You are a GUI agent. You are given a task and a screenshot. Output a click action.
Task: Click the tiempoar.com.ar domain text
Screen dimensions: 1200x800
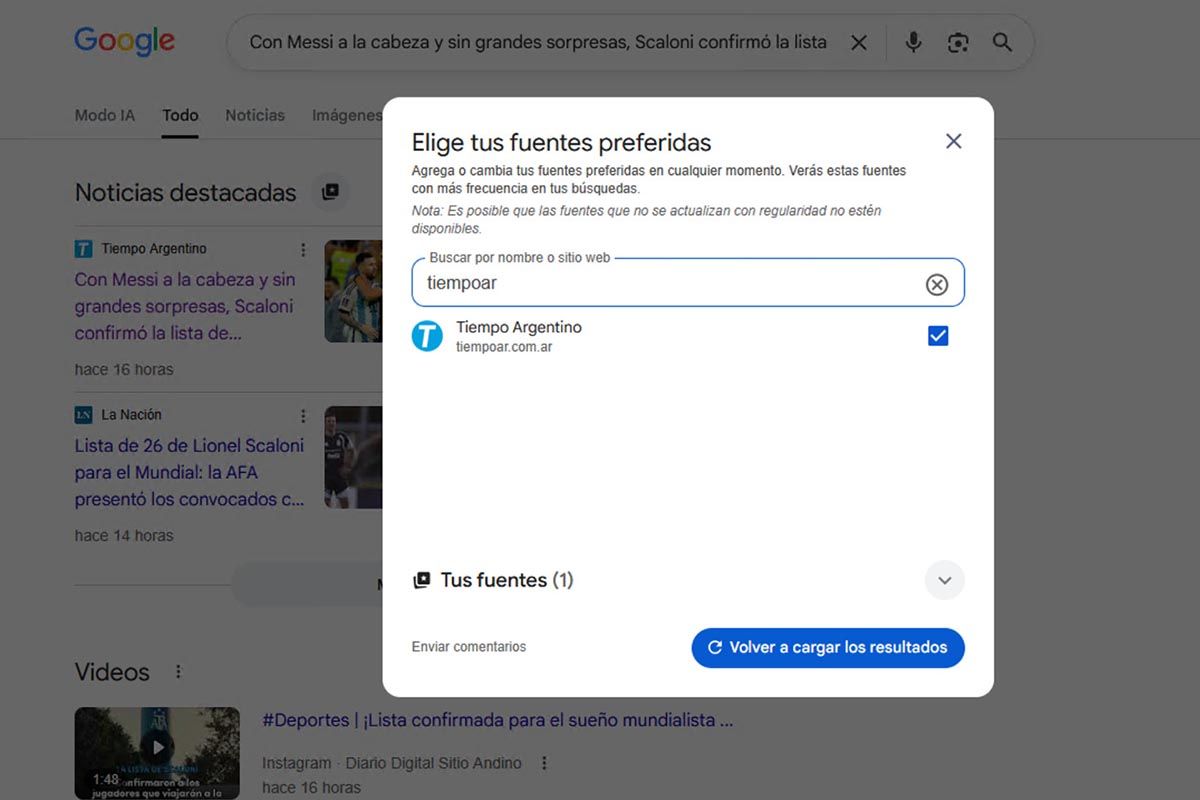pyautogui.click(x=504, y=347)
